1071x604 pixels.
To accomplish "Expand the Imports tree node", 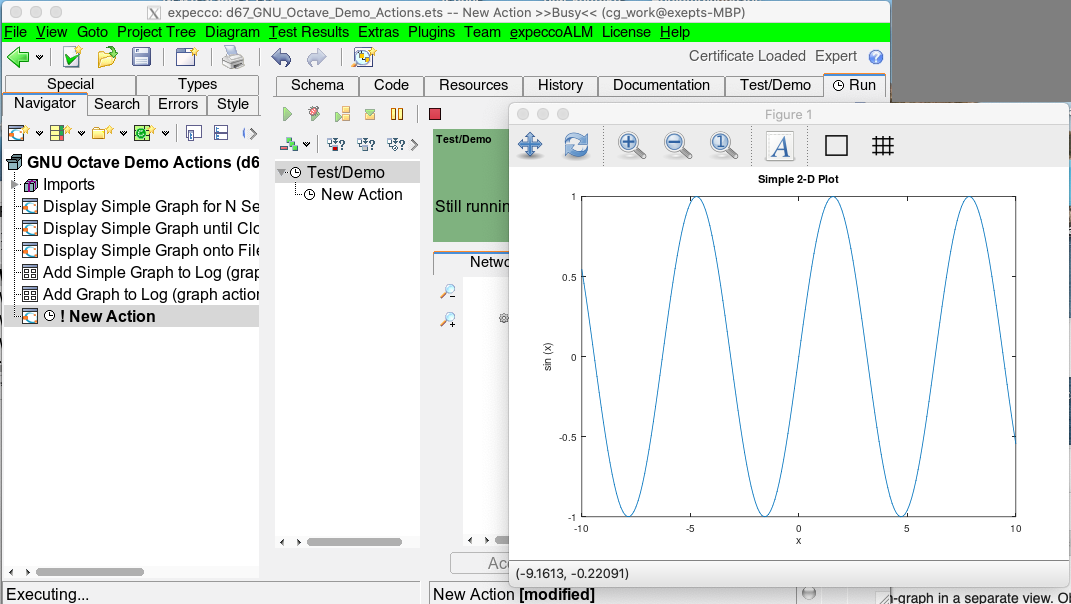I will point(14,185).
